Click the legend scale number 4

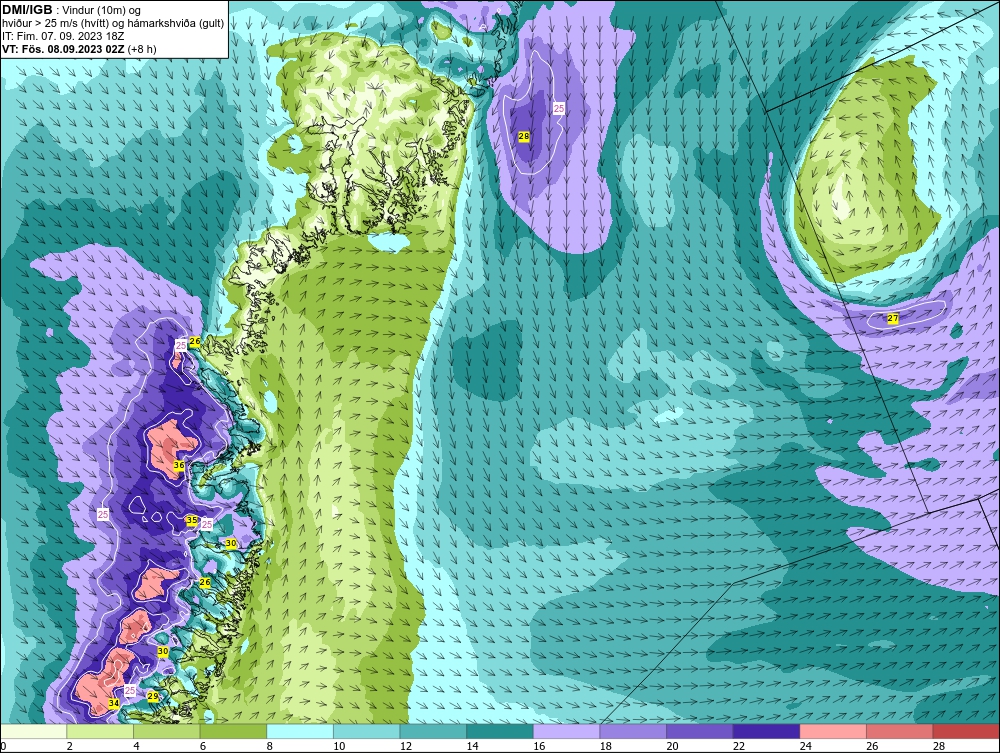(x=136, y=746)
